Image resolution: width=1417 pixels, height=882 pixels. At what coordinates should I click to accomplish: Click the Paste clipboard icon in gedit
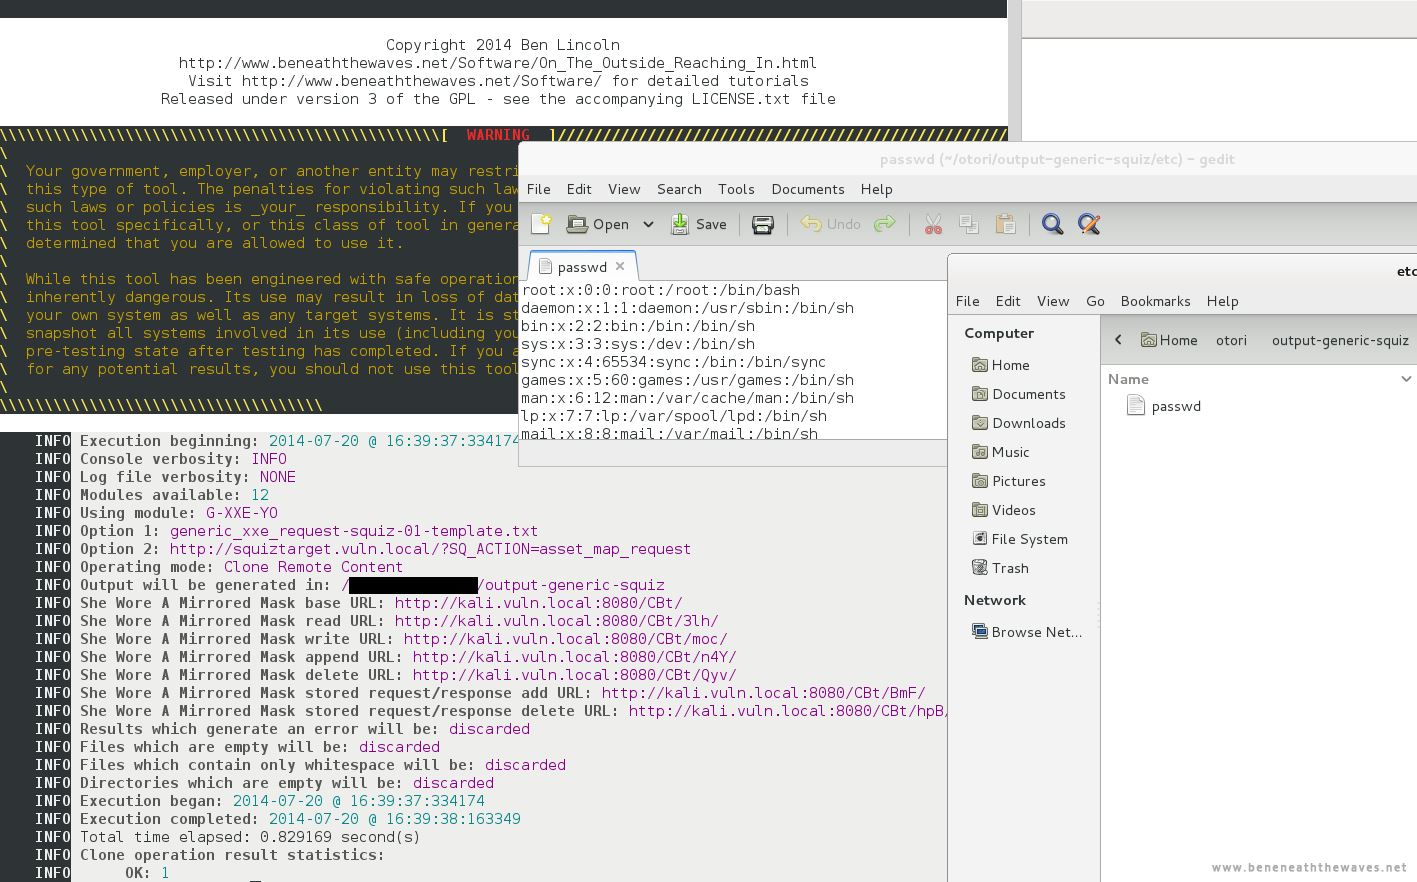point(1006,224)
